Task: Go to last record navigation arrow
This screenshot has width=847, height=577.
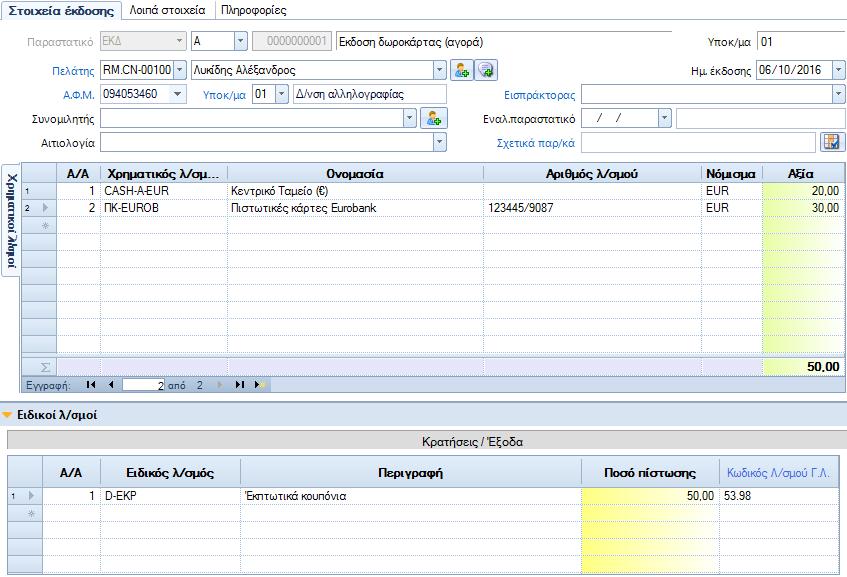Action: point(240,385)
